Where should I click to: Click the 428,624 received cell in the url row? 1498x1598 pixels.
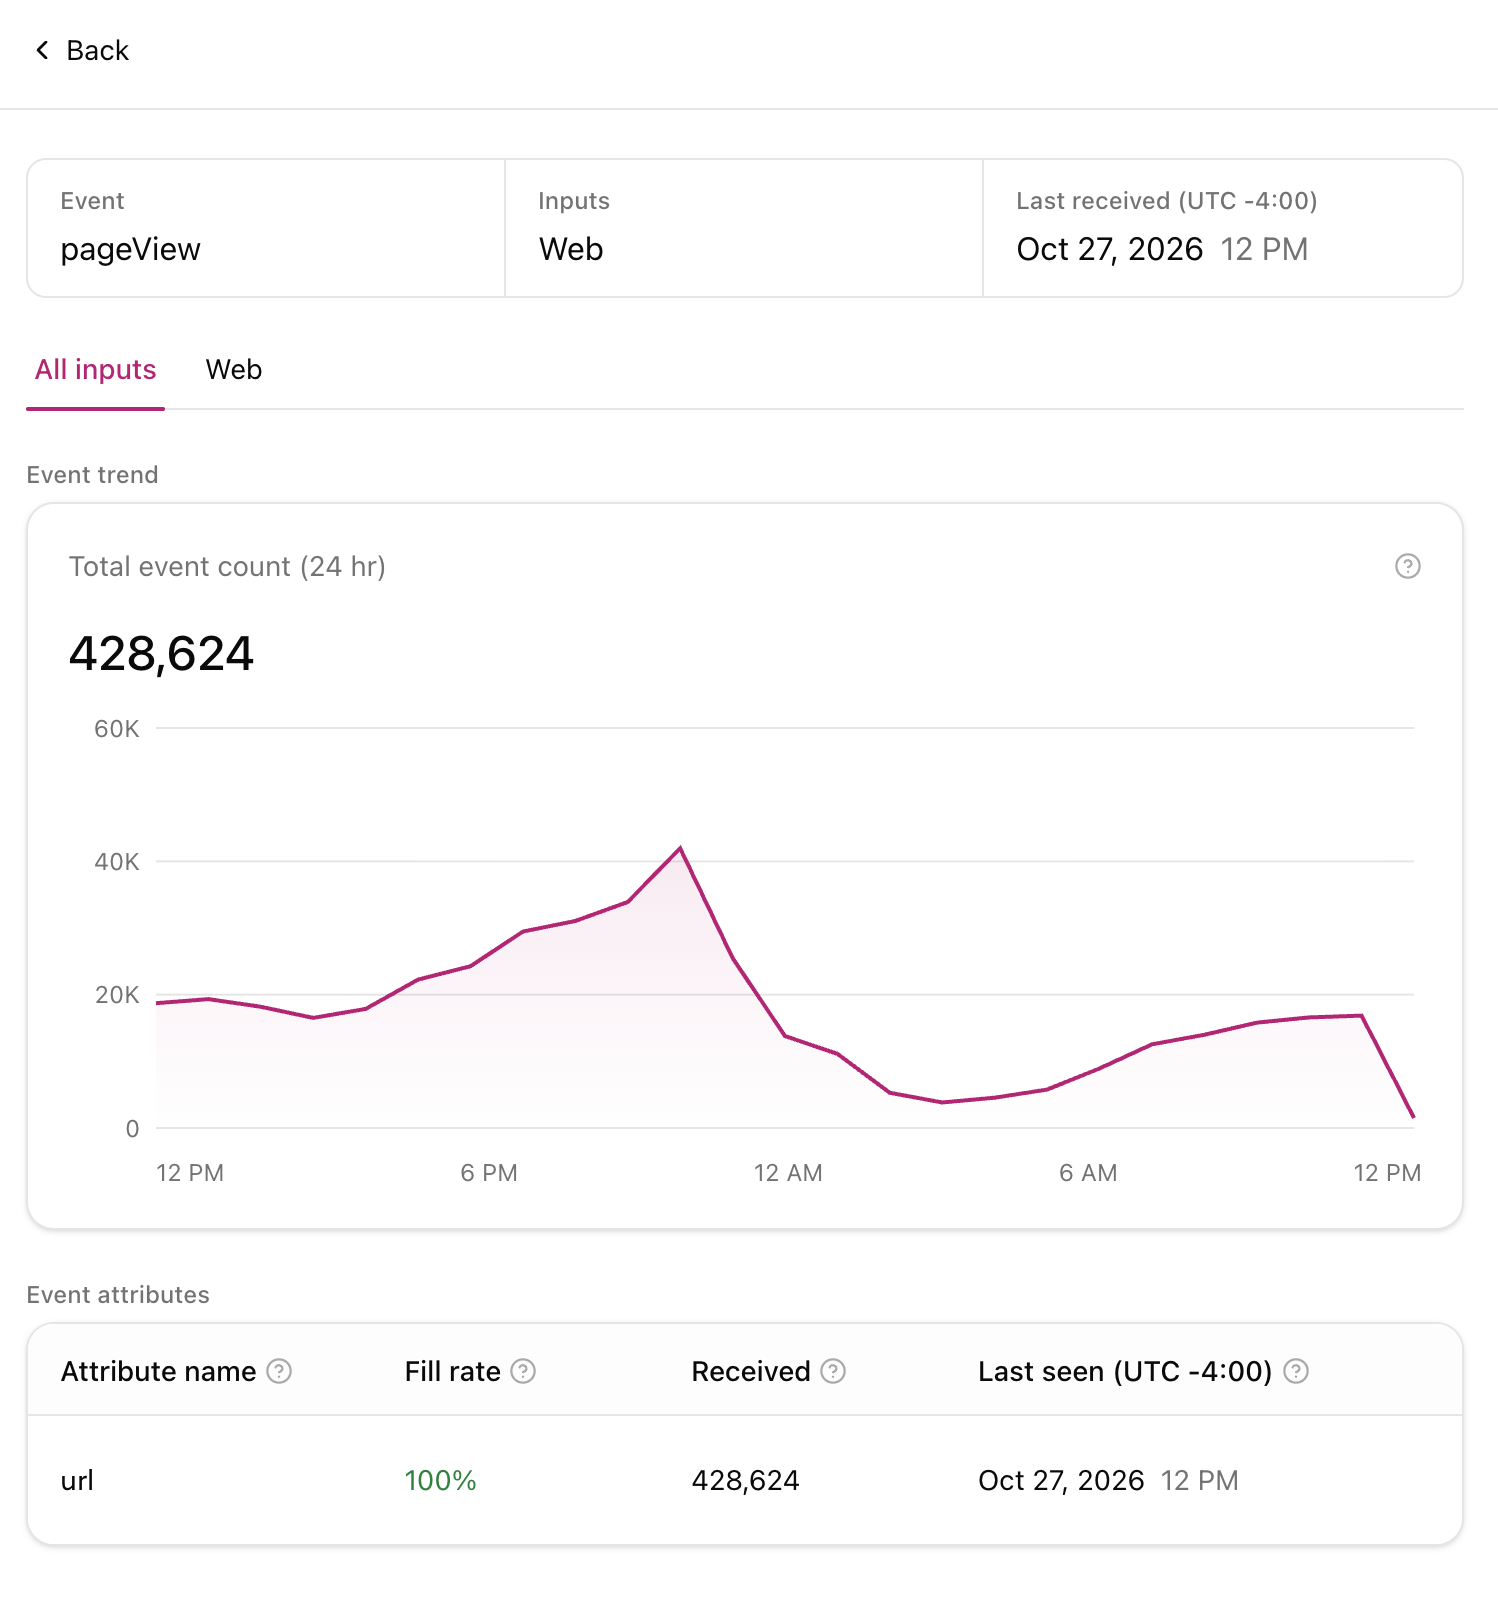[745, 1481]
